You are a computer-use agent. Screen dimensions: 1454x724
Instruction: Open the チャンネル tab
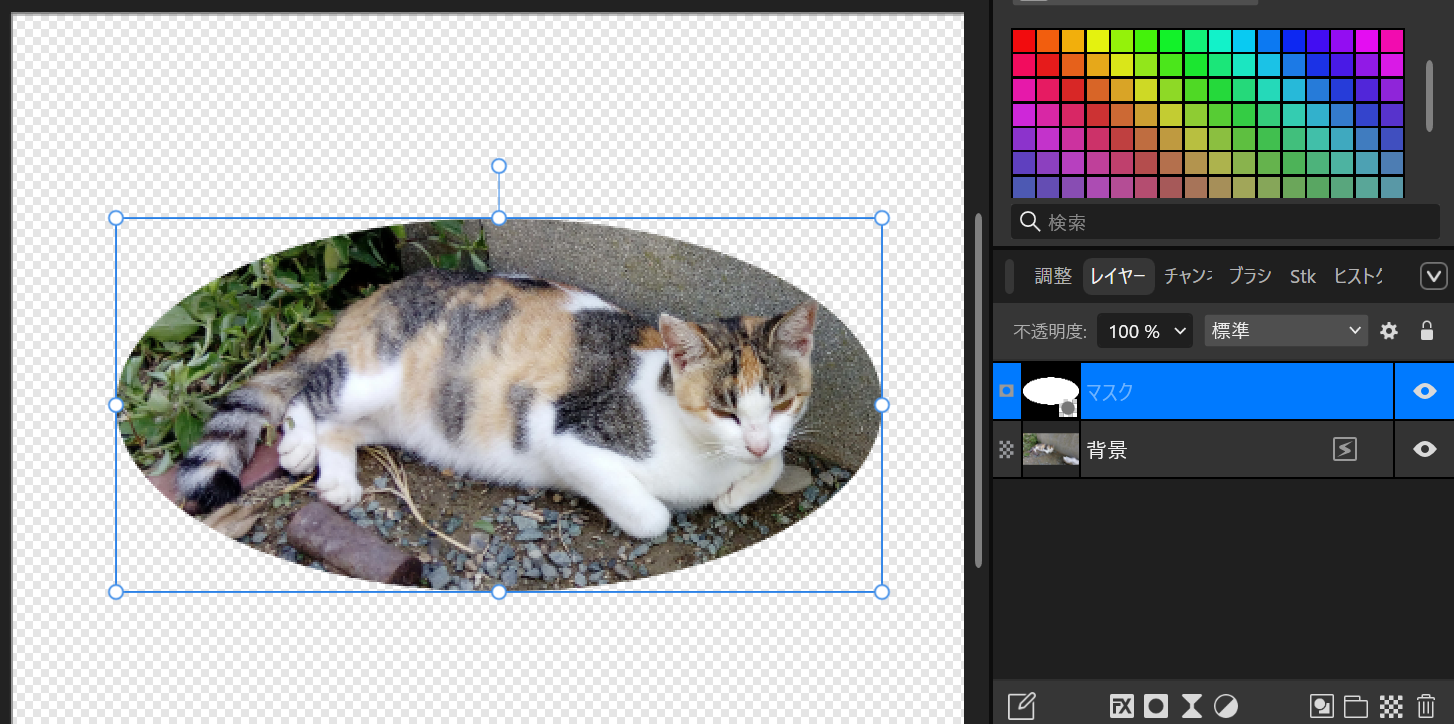tap(1188, 276)
